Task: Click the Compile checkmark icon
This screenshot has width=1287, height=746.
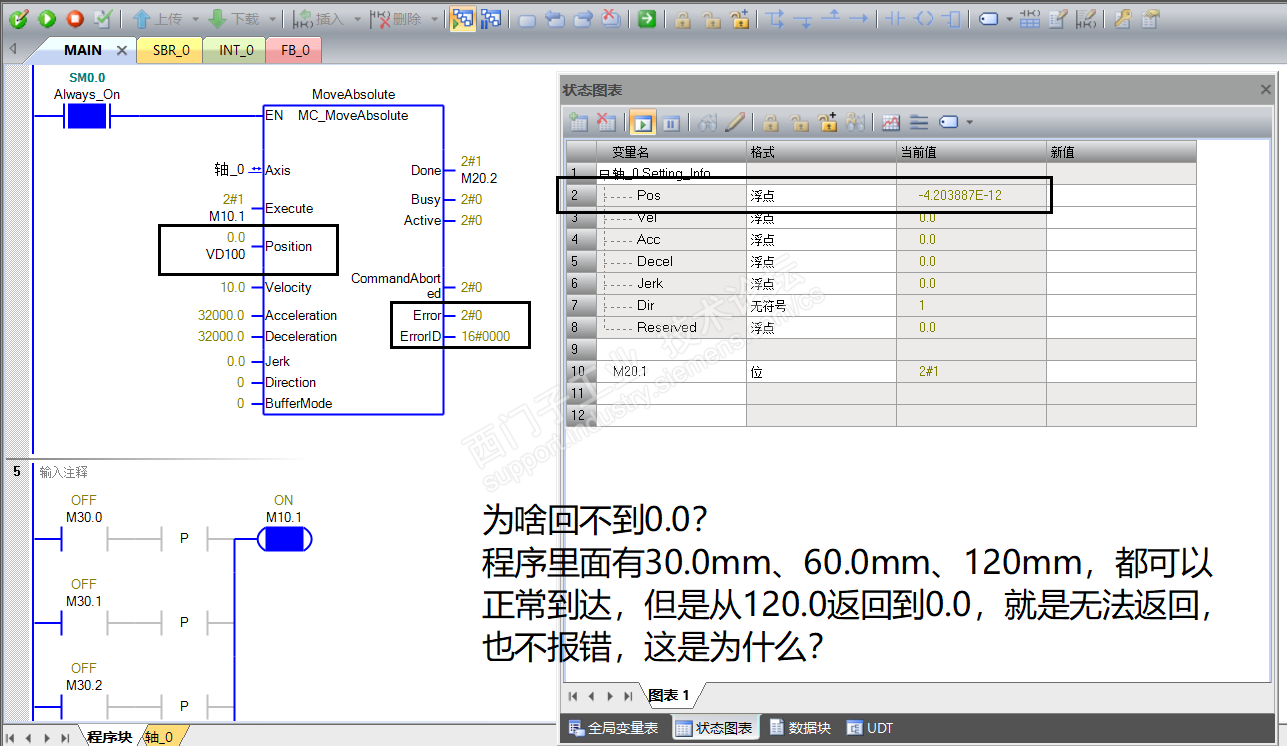Action: click(x=103, y=18)
